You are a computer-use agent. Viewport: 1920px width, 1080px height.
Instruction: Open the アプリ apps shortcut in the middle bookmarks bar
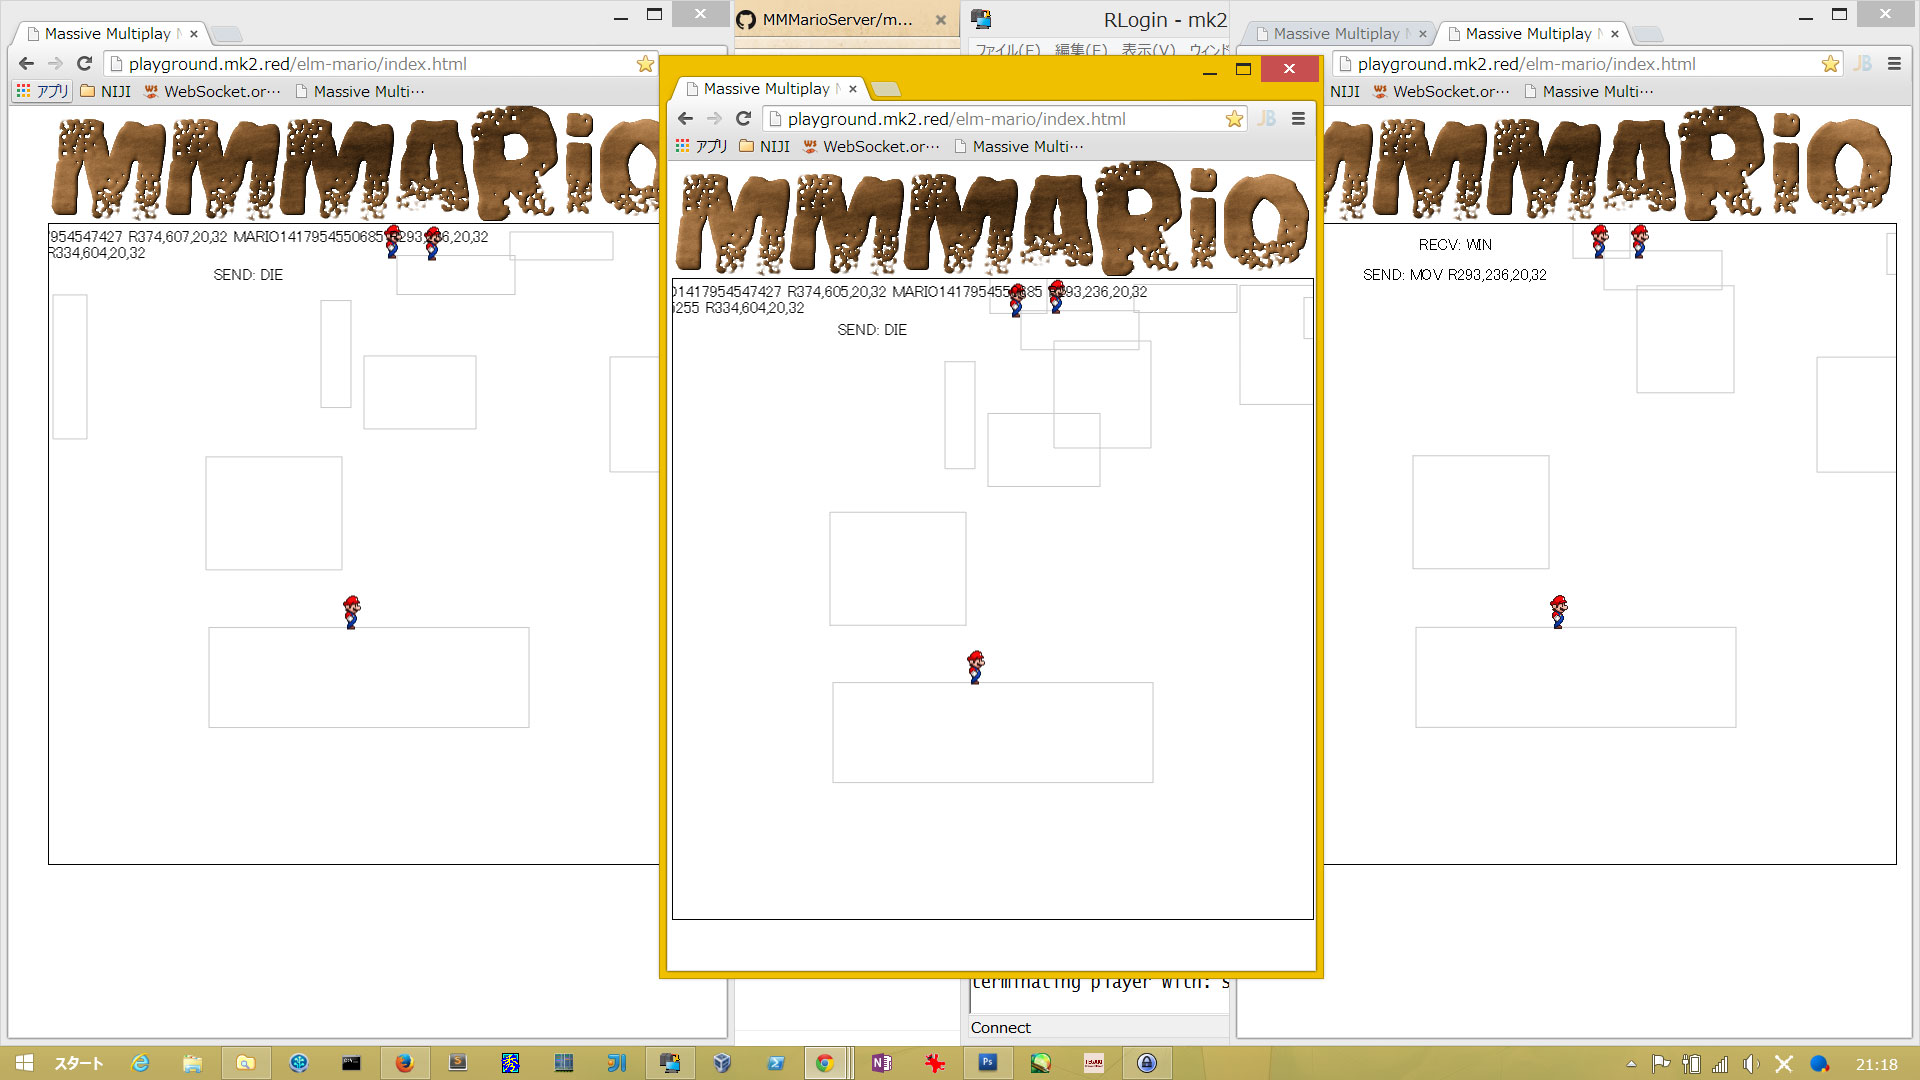click(701, 147)
